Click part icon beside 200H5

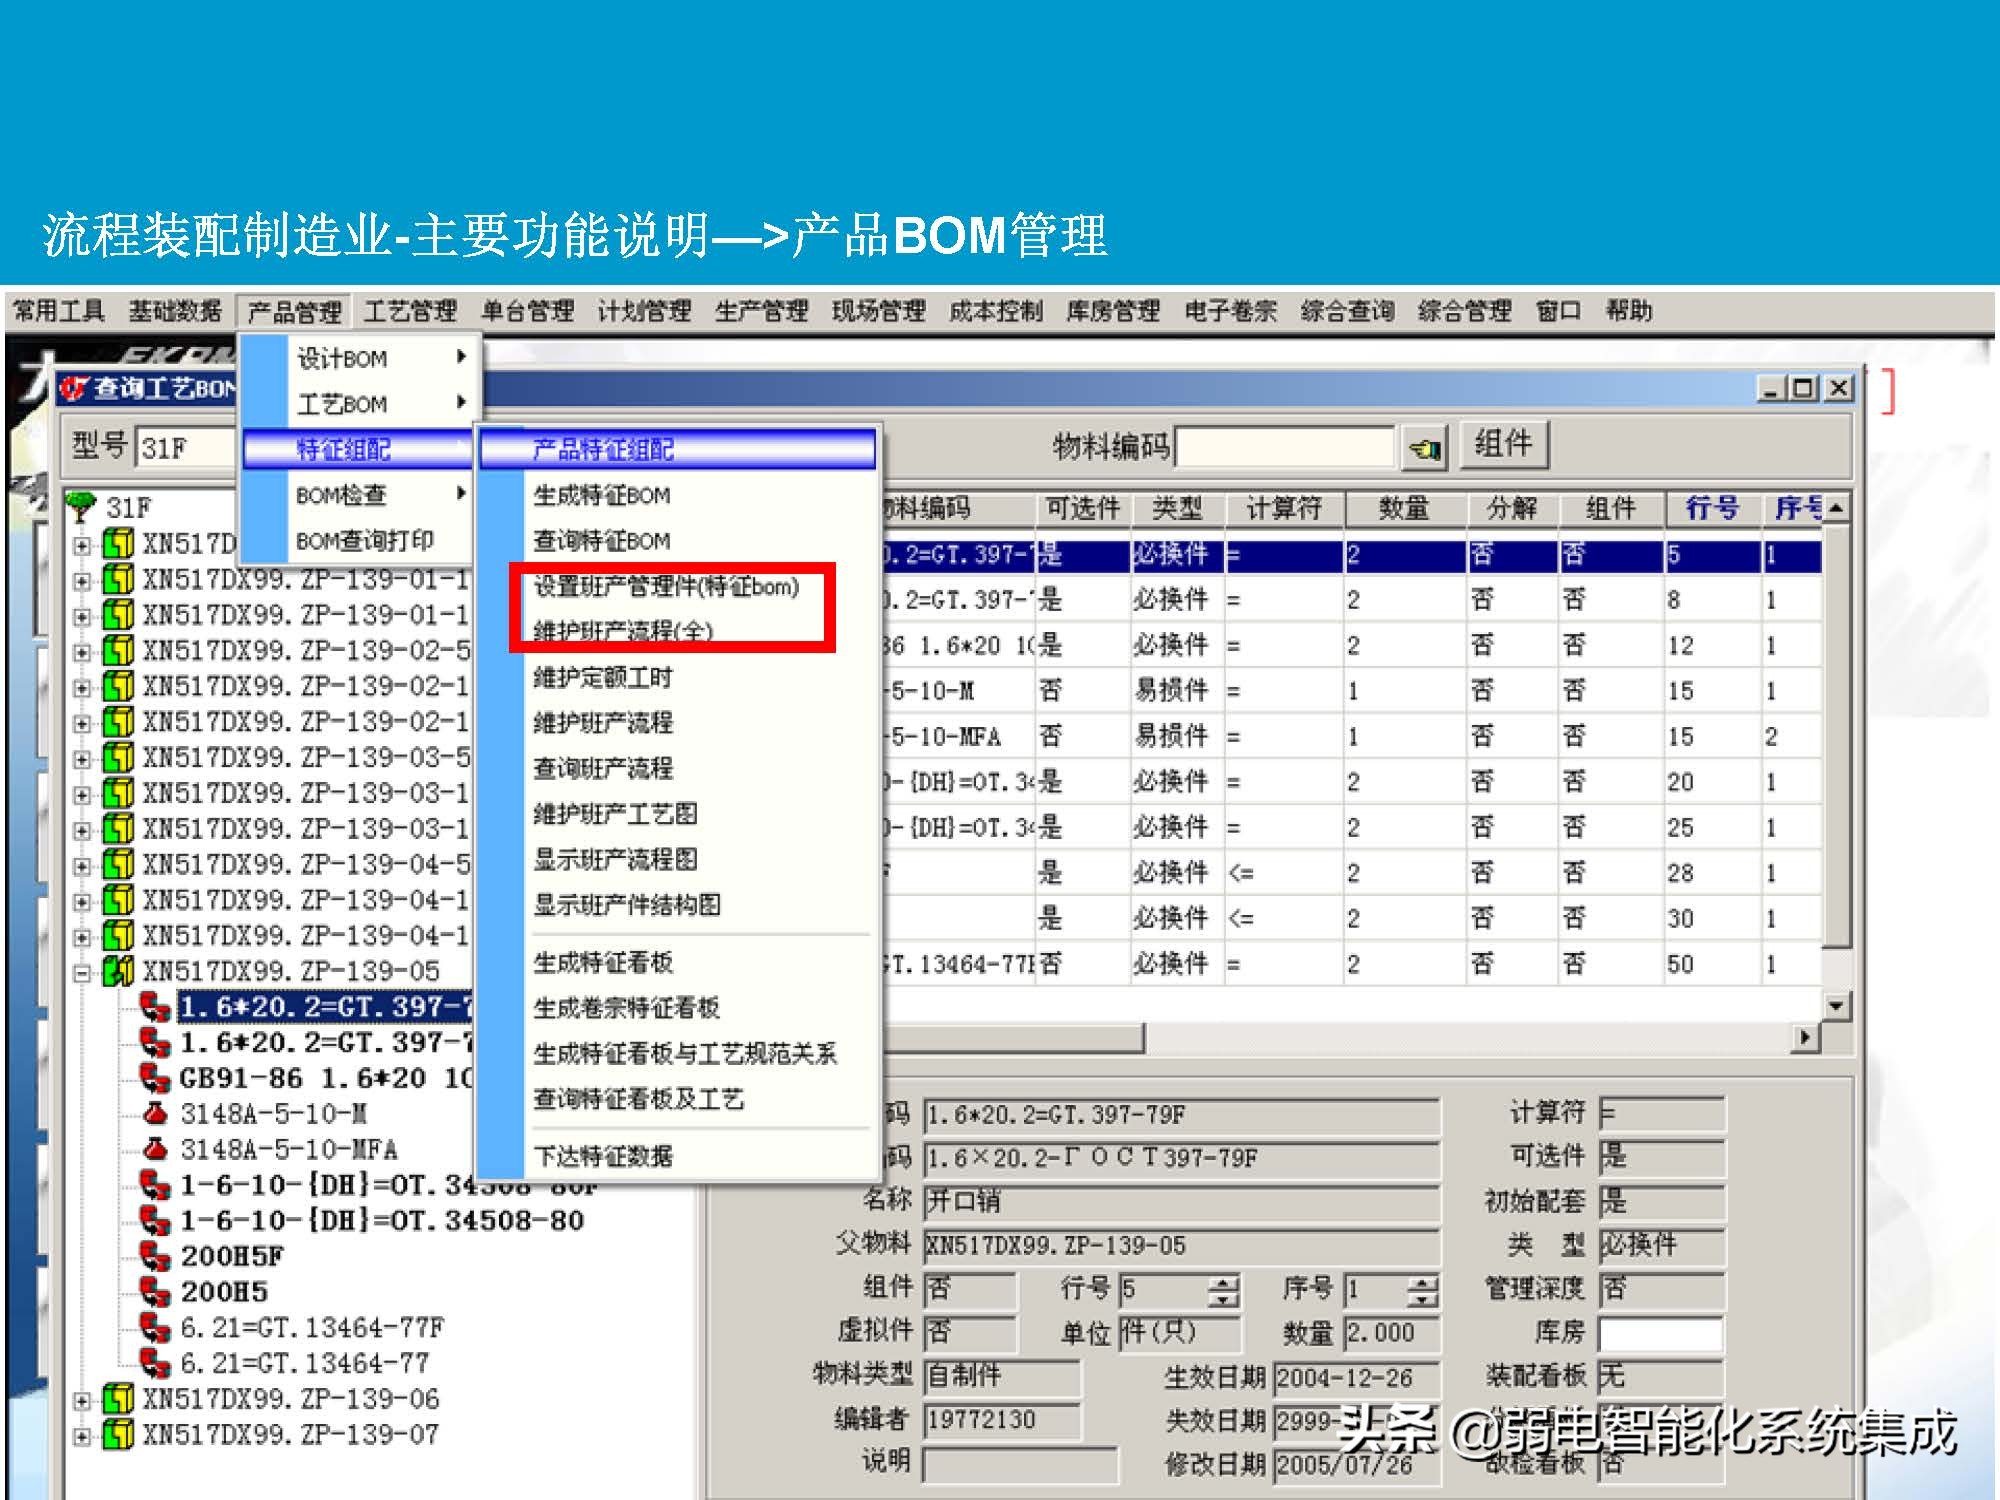pyautogui.click(x=155, y=1291)
